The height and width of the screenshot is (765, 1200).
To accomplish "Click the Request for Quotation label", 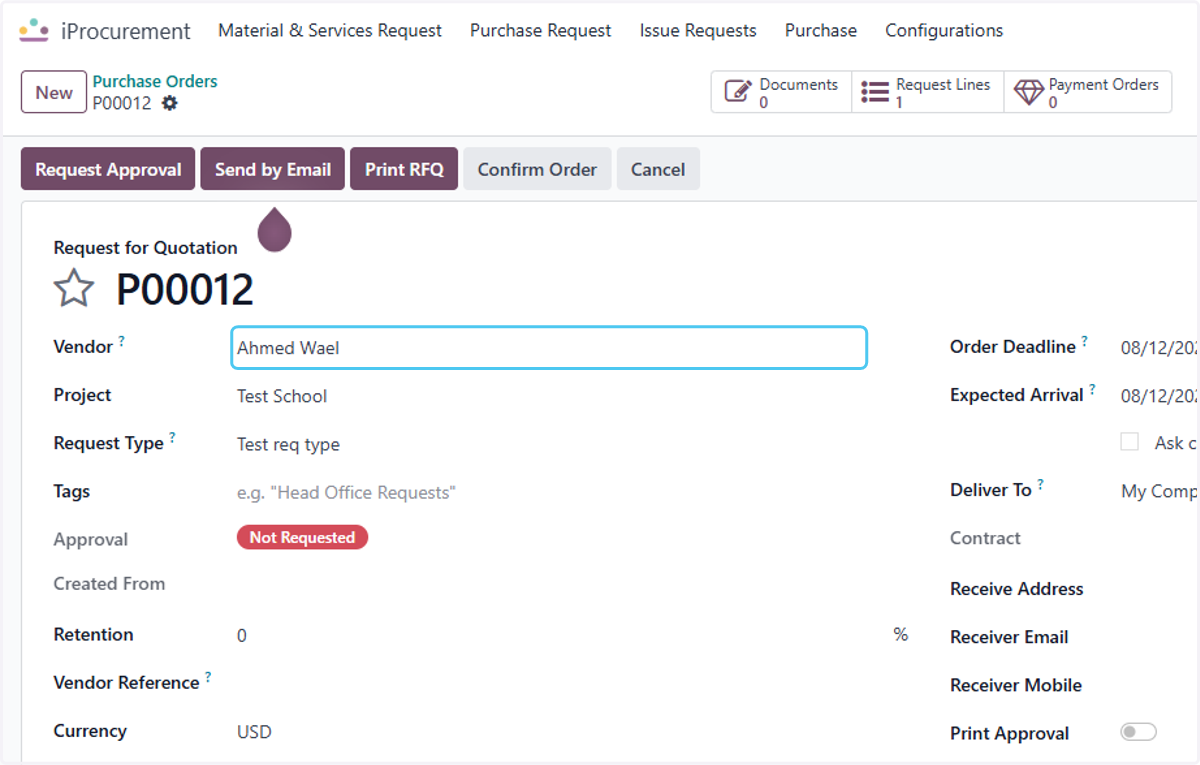I will coord(146,248).
